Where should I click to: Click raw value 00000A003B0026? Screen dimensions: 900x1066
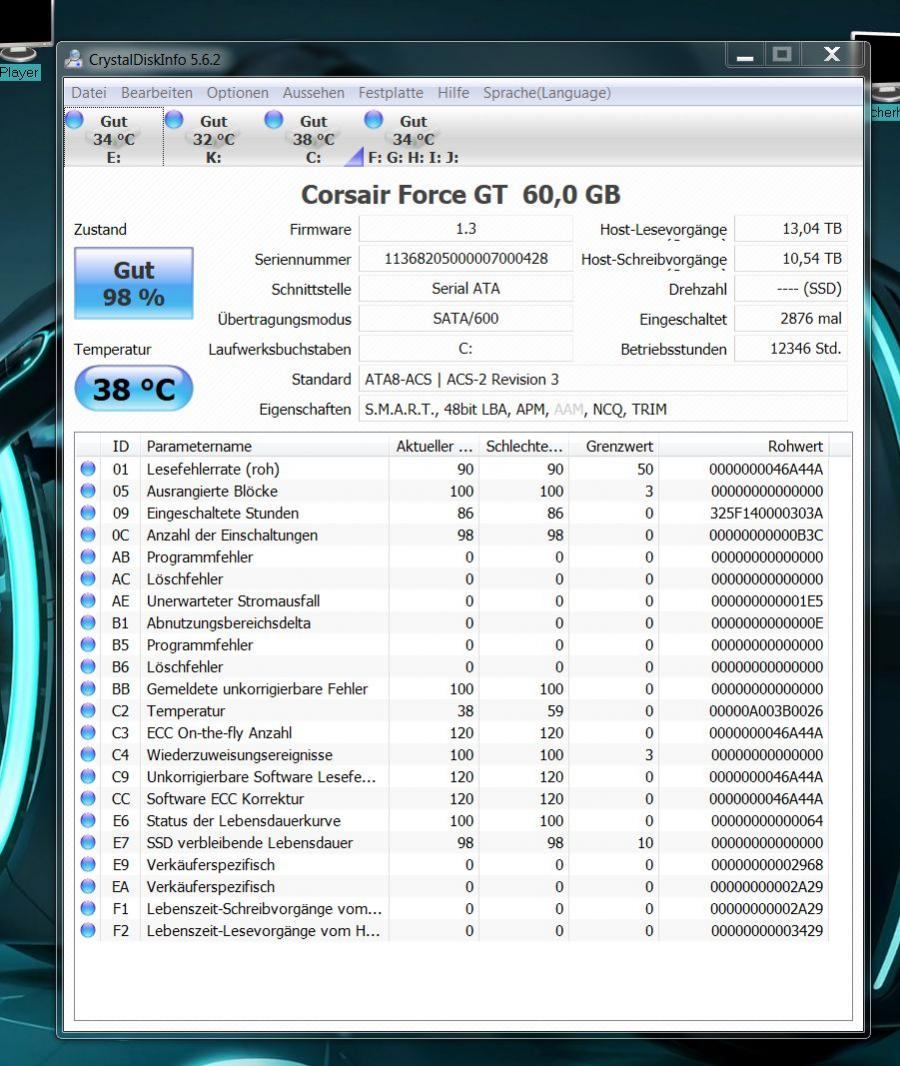click(766, 710)
